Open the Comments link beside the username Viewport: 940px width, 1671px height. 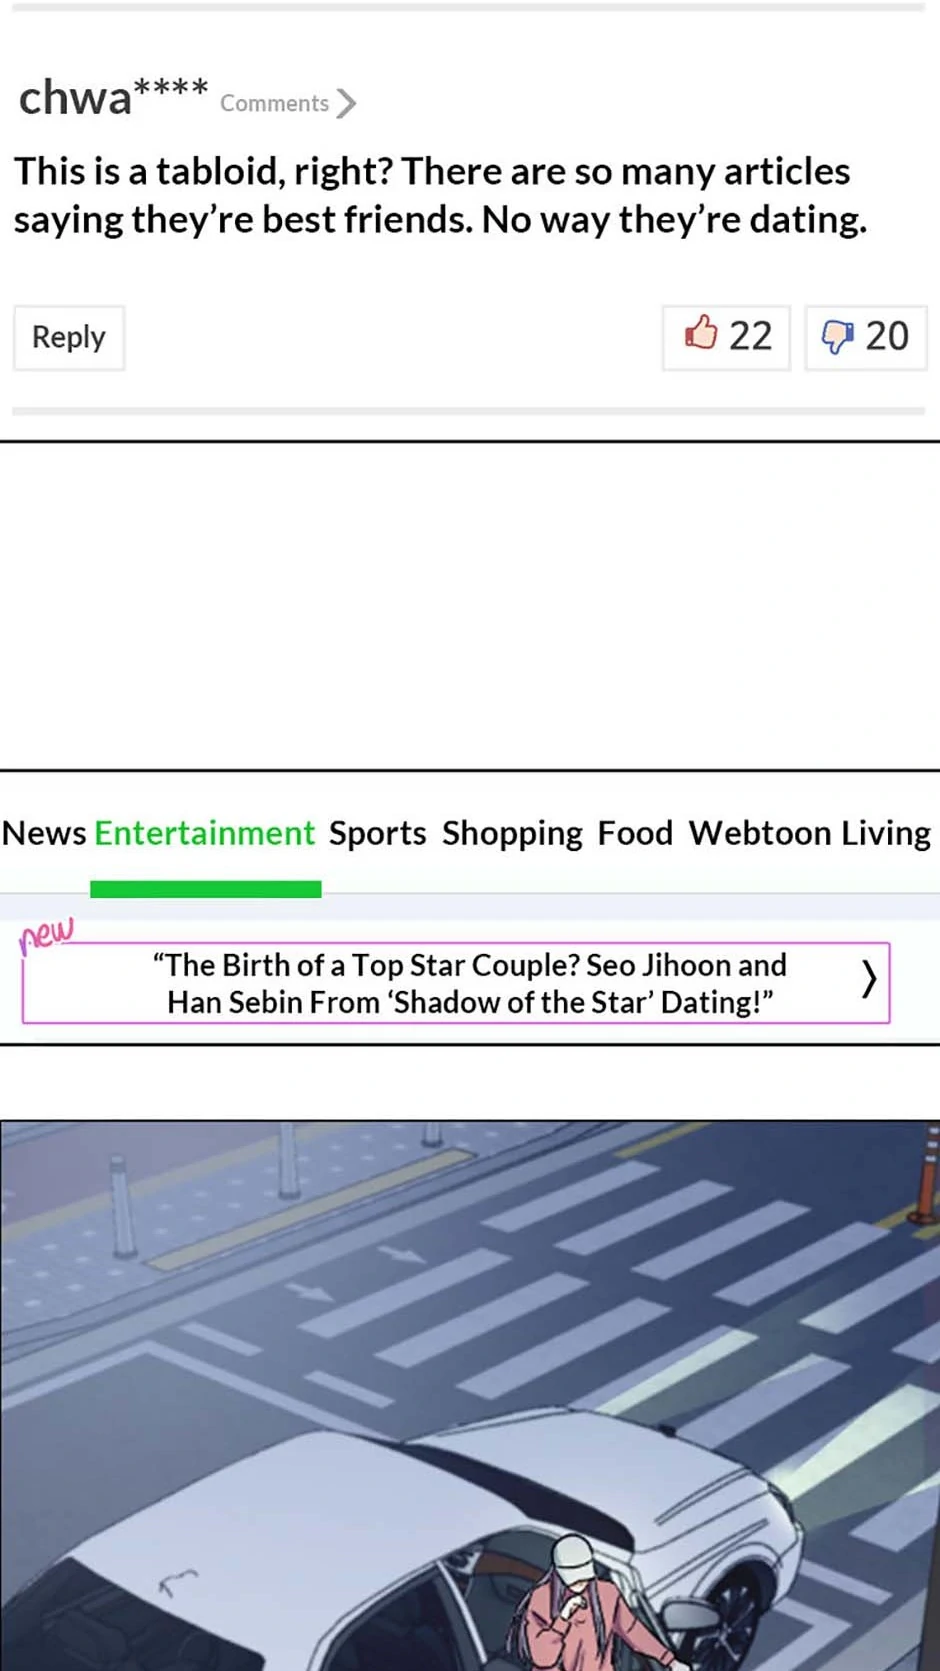[274, 104]
